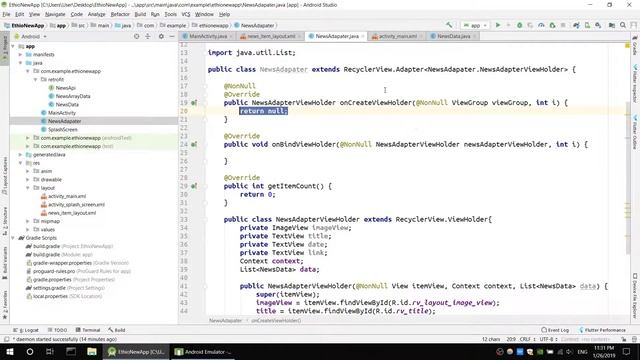Viewport: 640px width, 360px height.
Task: Open the Project Structure icon
Action: (612, 25)
